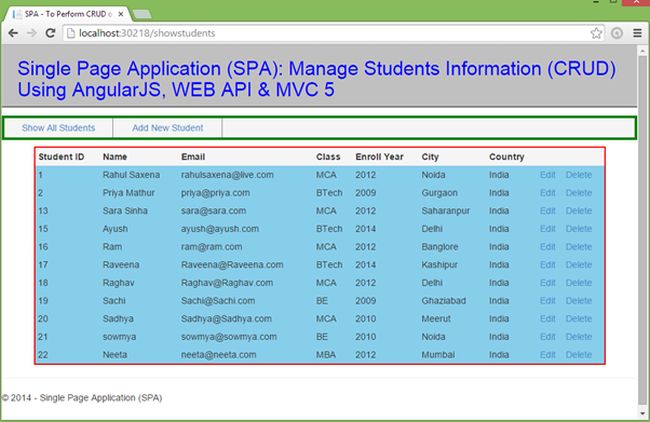Click the scrollbar down arrow
The image size is (650, 422).
[x=643, y=413]
